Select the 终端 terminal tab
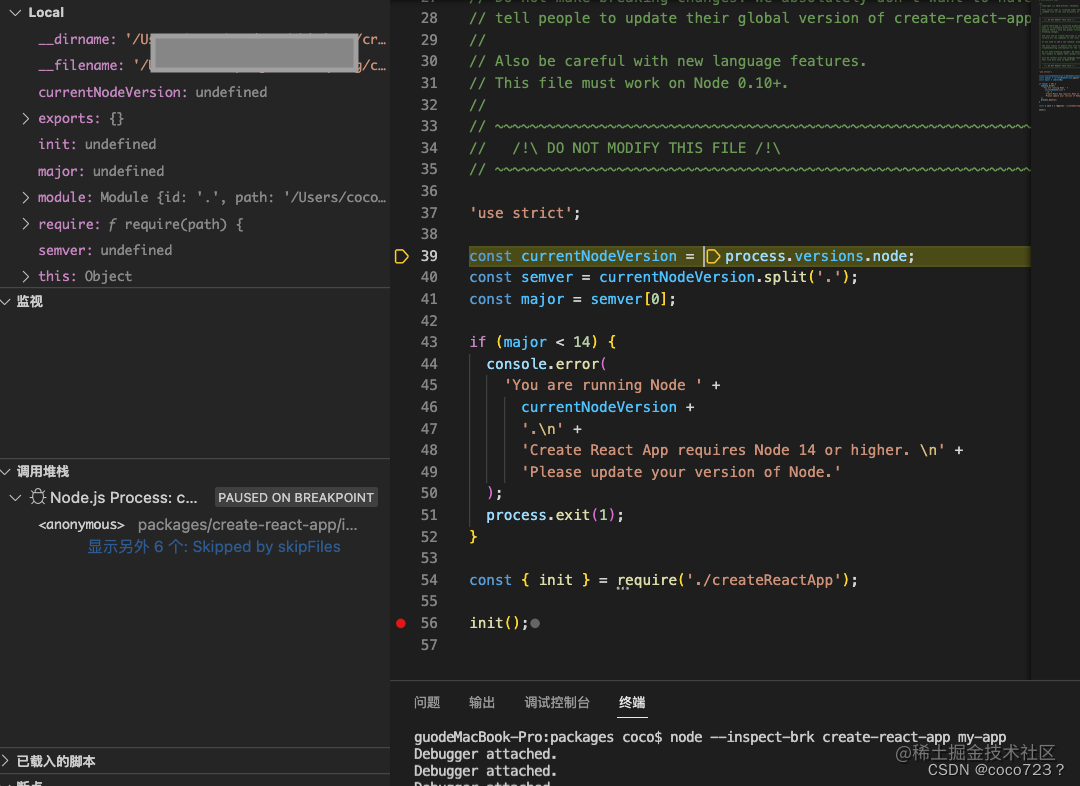The image size is (1080, 786). coord(632,702)
